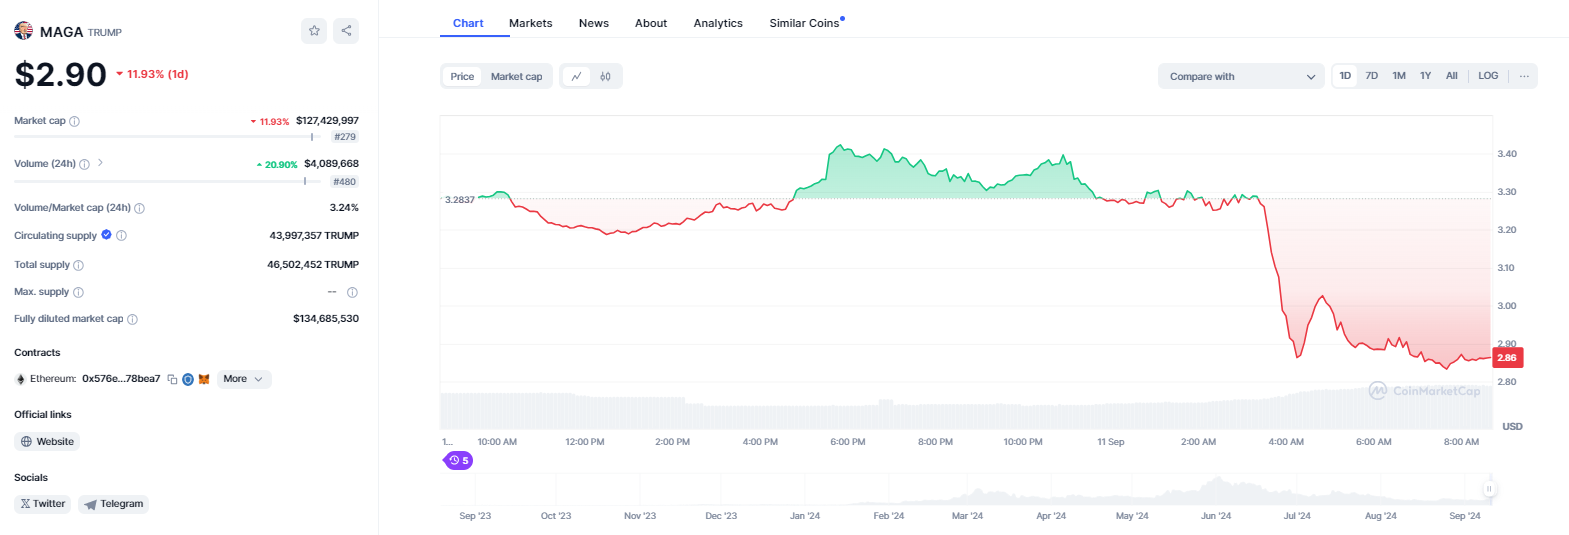Click the MAGA coin logo
Viewport: 1569px width, 535px height.
click(x=23, y=31)
